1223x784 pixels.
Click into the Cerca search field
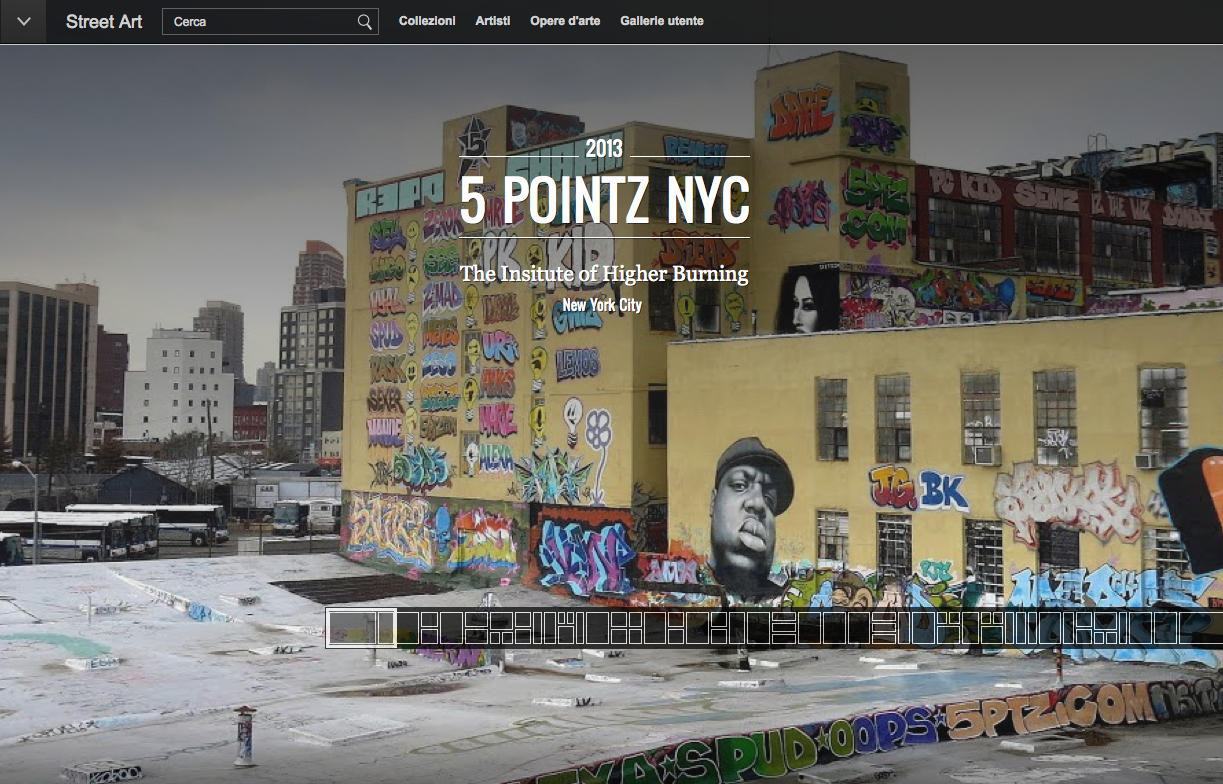click(x=260, y=21)
